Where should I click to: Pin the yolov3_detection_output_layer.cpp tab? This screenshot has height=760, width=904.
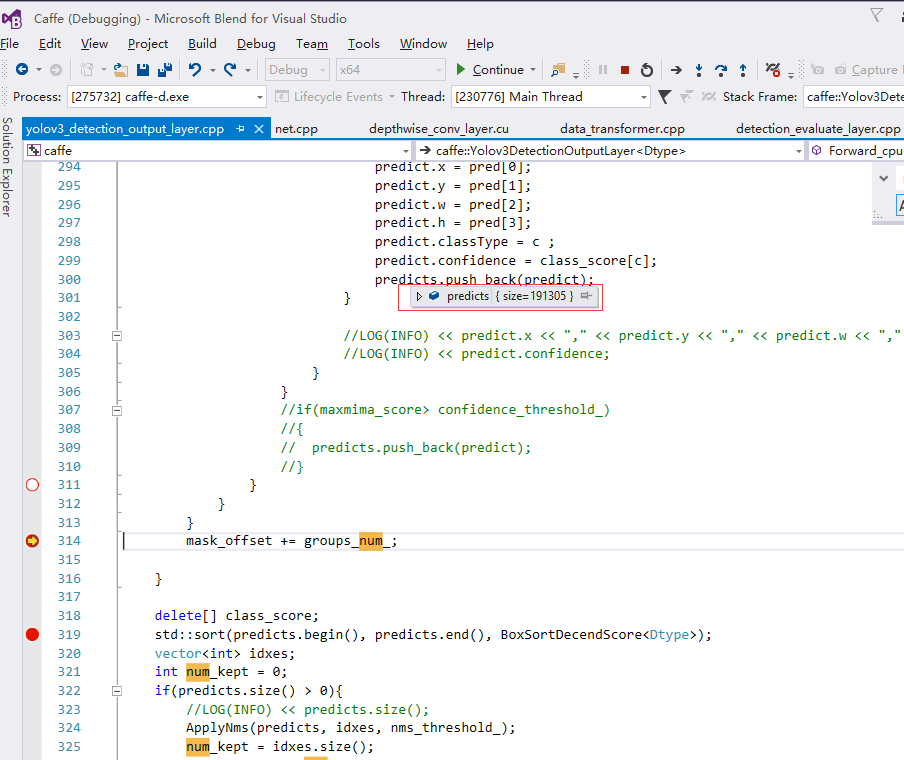(240, 129)
